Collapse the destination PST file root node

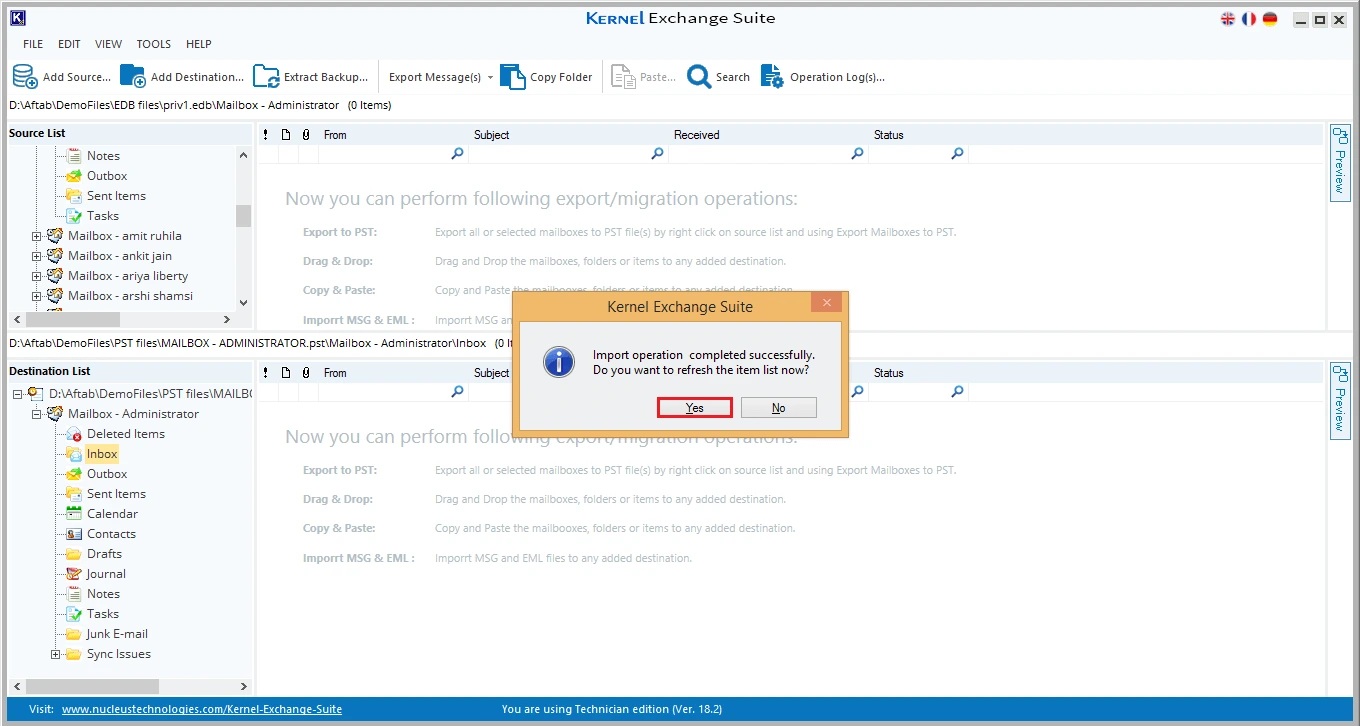(18, 394)
